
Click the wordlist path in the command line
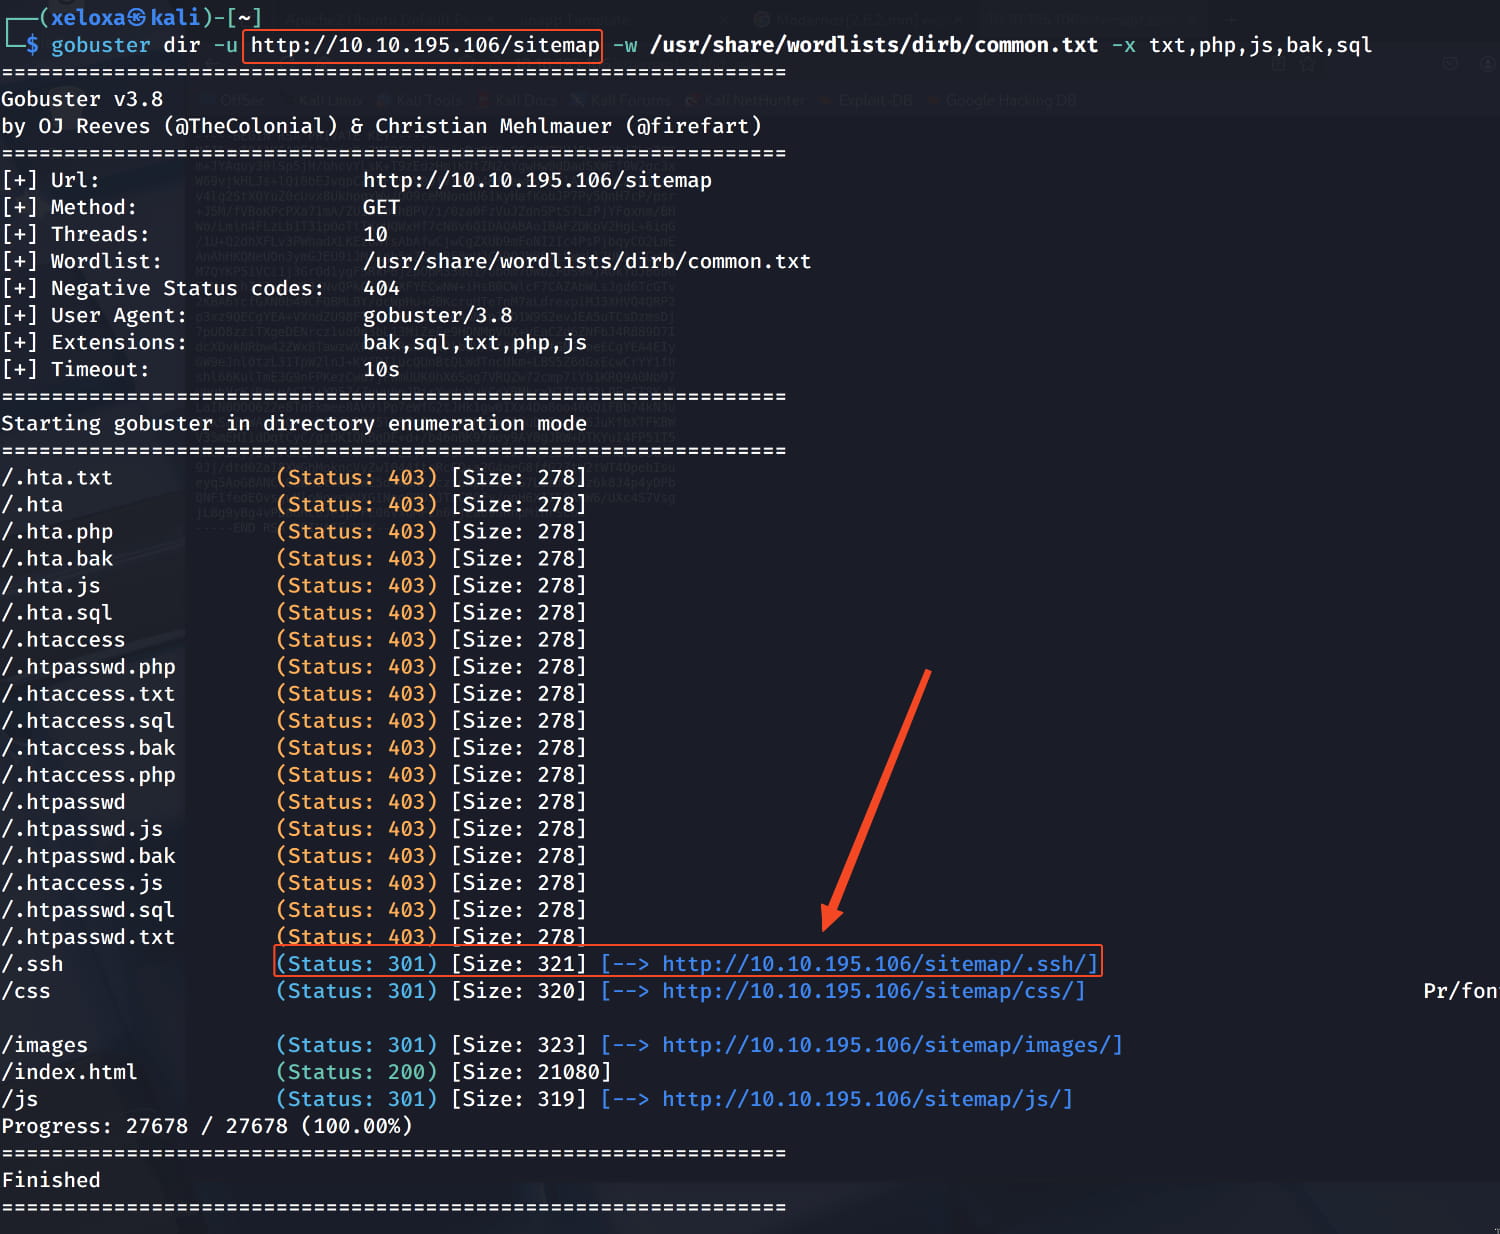[x=873, y=45]
